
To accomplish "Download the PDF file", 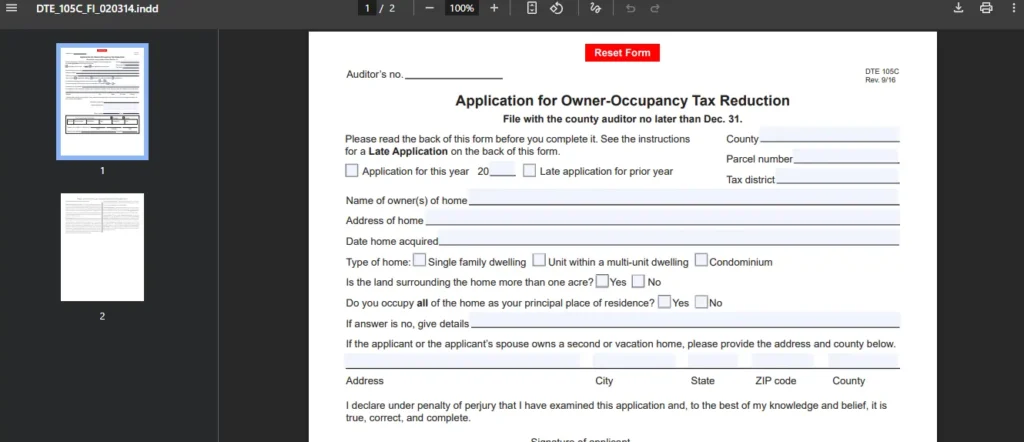I will pyautogui.click(x=958, y=8).
